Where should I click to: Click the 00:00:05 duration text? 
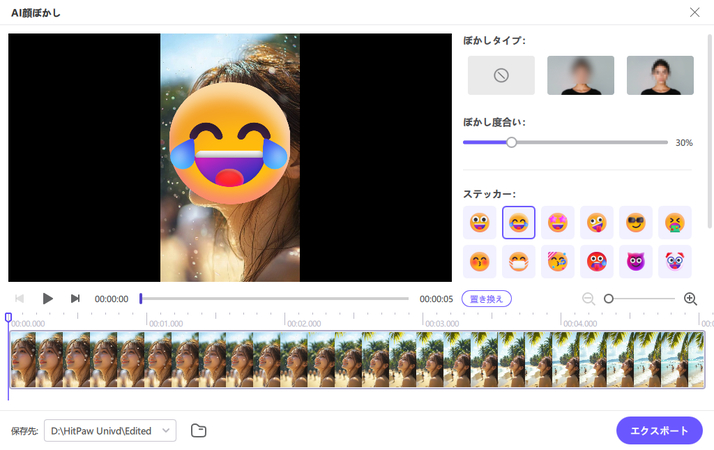(x=436, y=299)
